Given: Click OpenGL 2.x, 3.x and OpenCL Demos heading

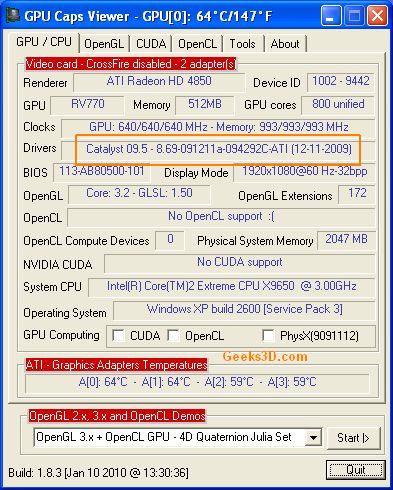Looking at the screenshot, I should [x=117, y=416].
